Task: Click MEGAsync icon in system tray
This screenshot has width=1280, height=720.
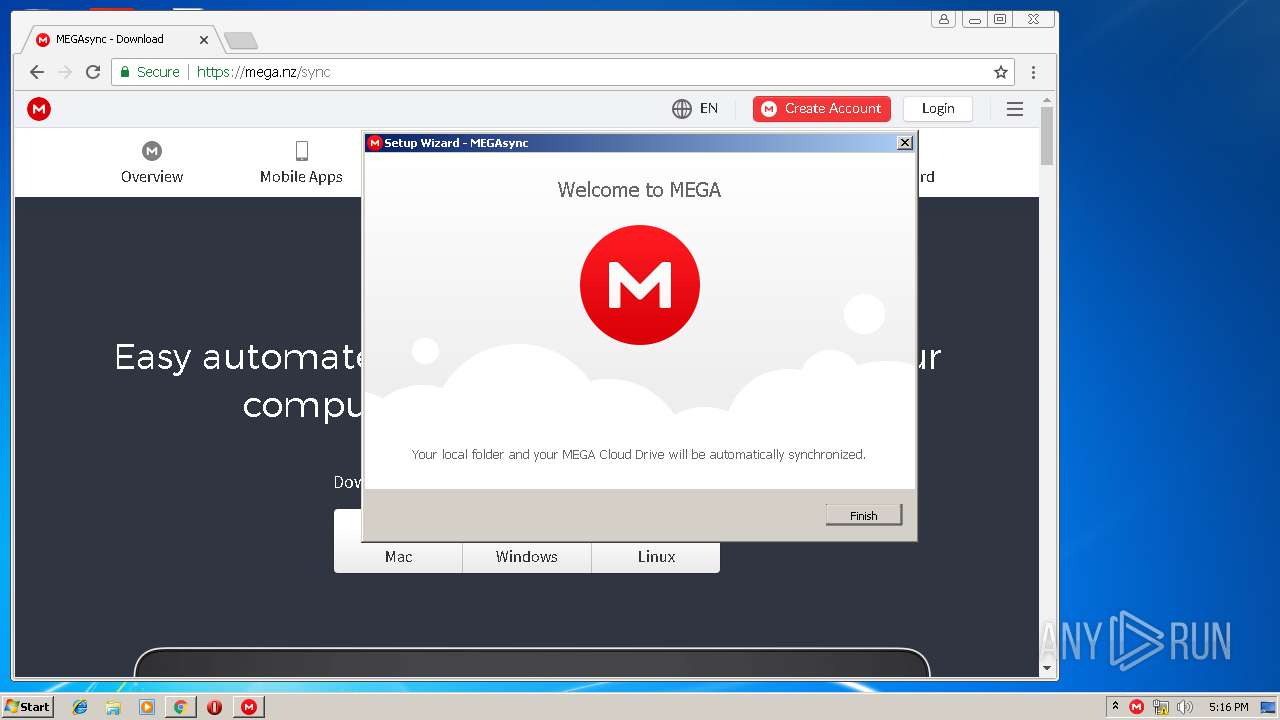Action: click(x=1137, y=707)
